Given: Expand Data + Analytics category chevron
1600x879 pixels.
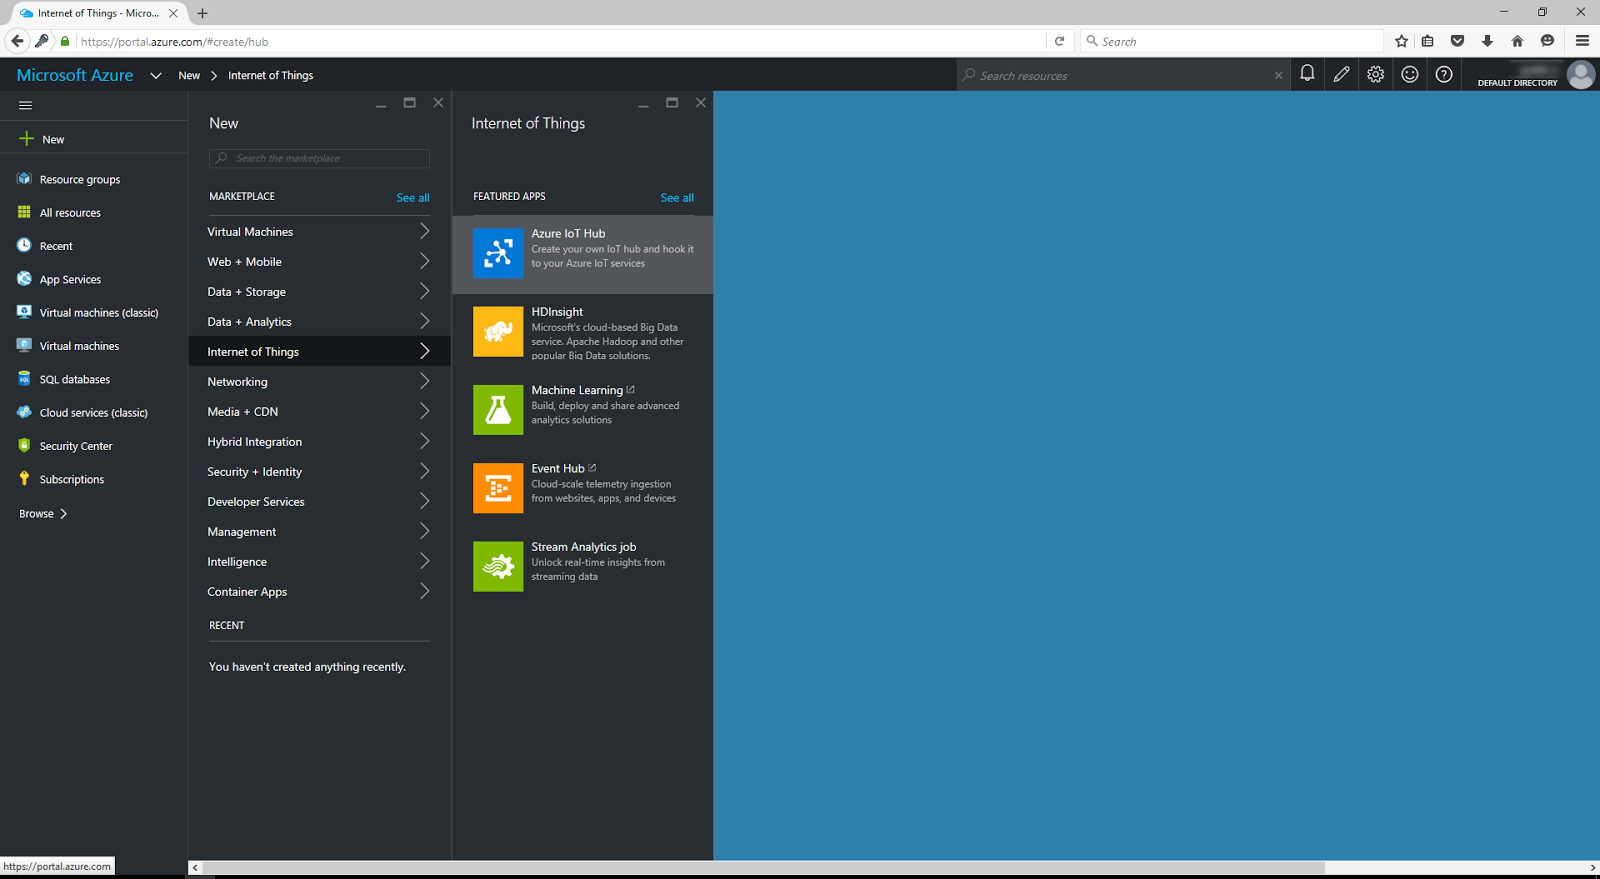Looking at the screenshot, I should [x=425, y=321].
